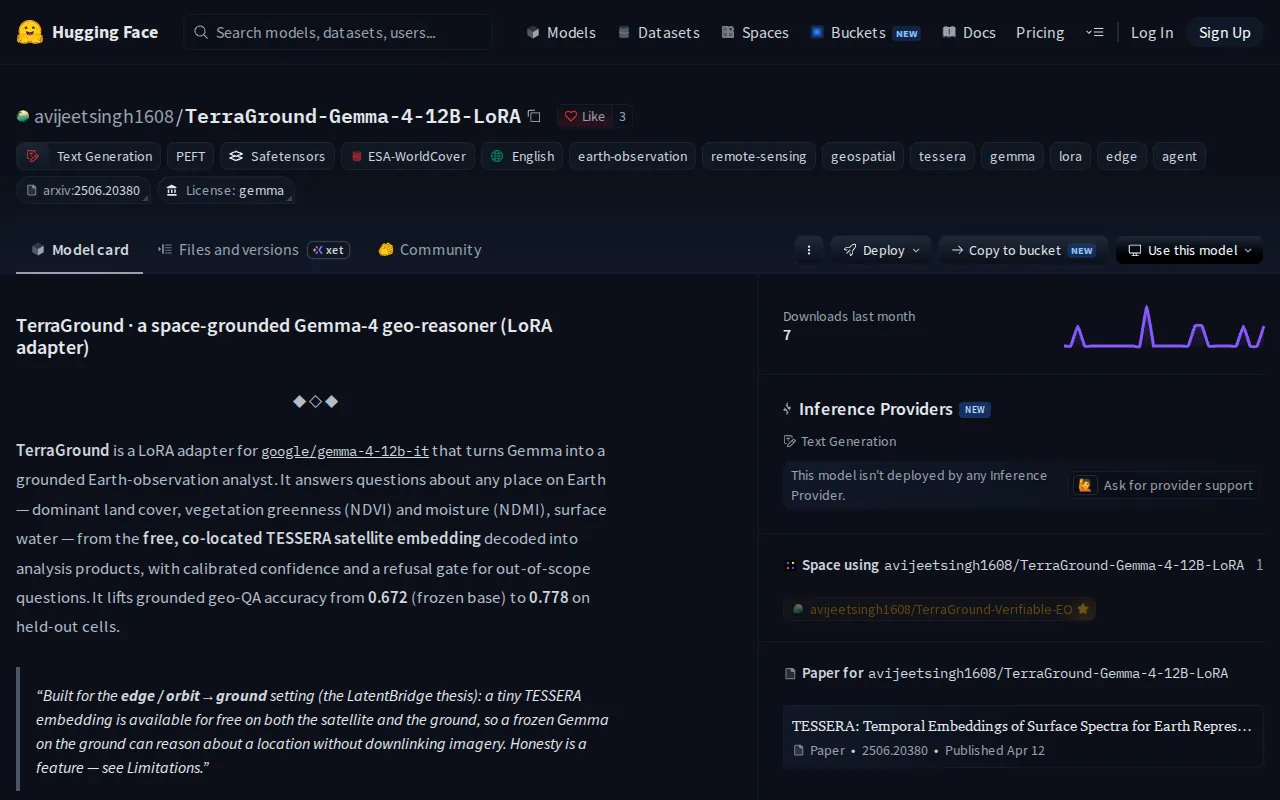Switch to the Model card tab
The height and width of the screenshot is (800, 1280).
point(80,250)
